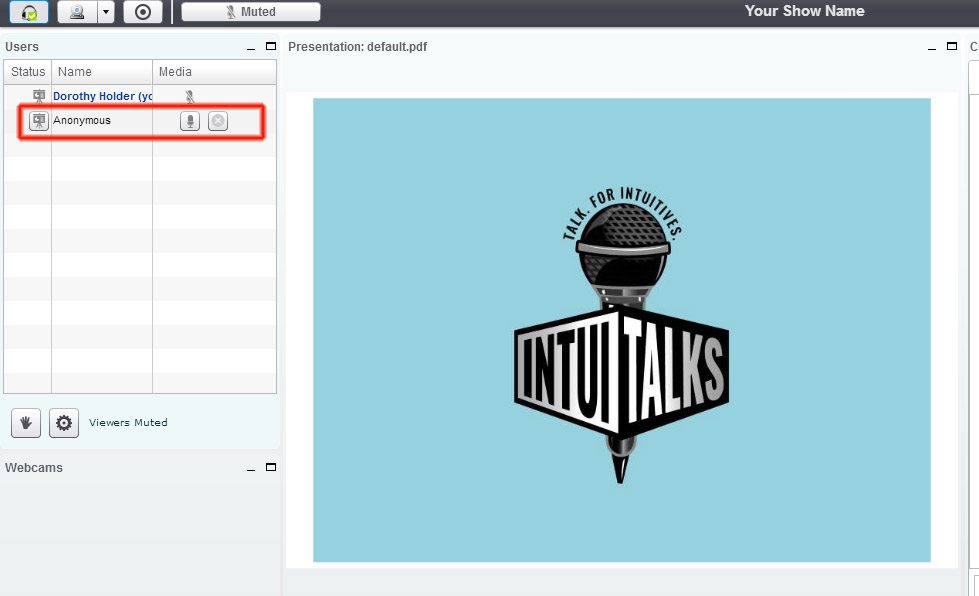The width and height of the screenshot is (979, 596).
Task: Click the IntuiTalks presentation slide
Action: point(622,330)
